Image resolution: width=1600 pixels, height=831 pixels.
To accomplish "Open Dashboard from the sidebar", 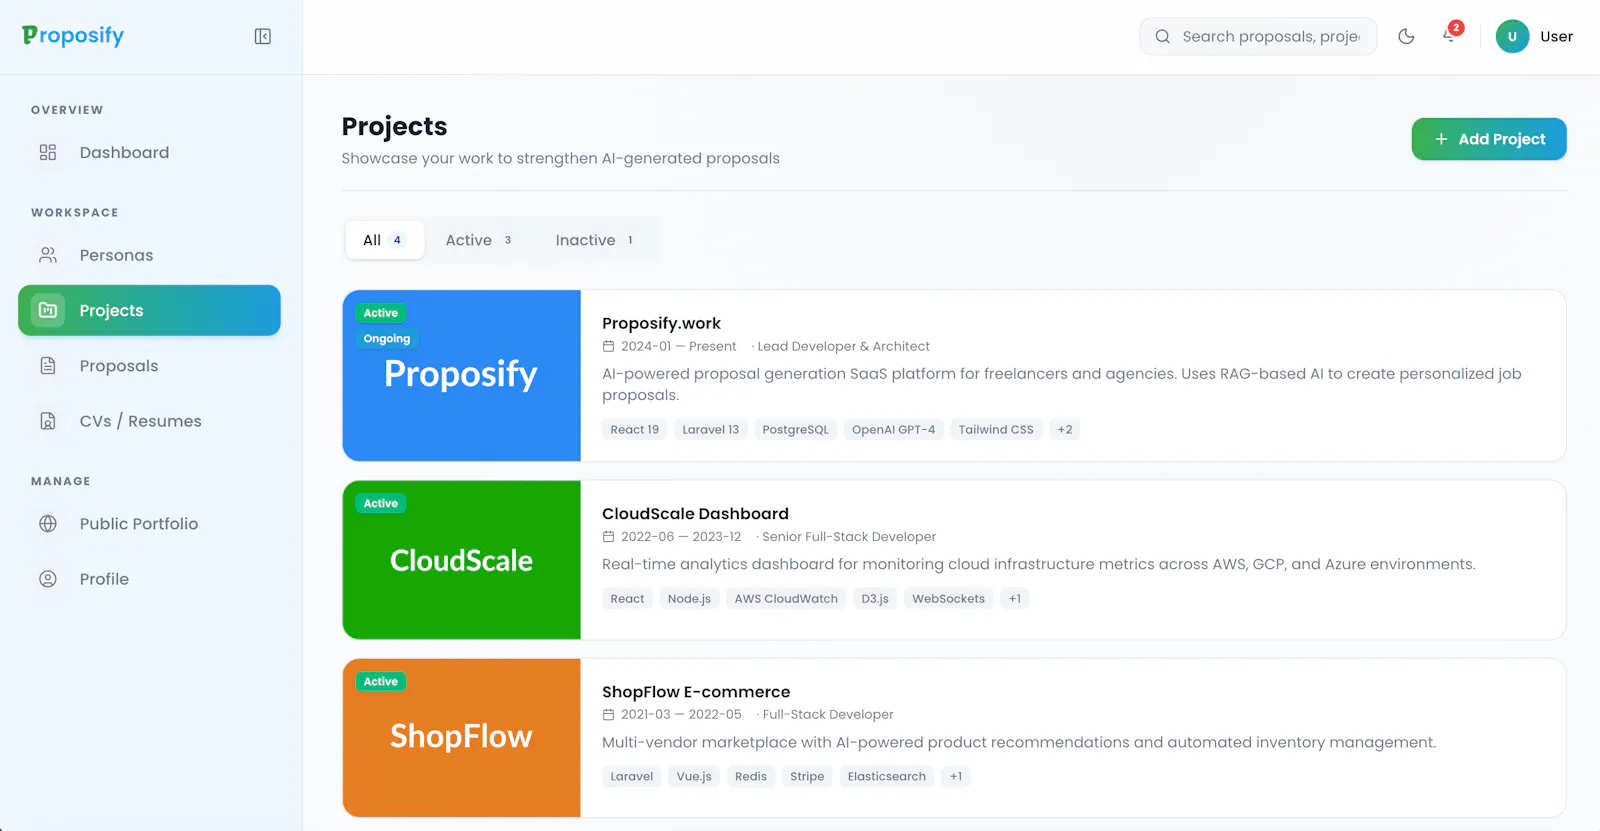I will tap(149, 152).
